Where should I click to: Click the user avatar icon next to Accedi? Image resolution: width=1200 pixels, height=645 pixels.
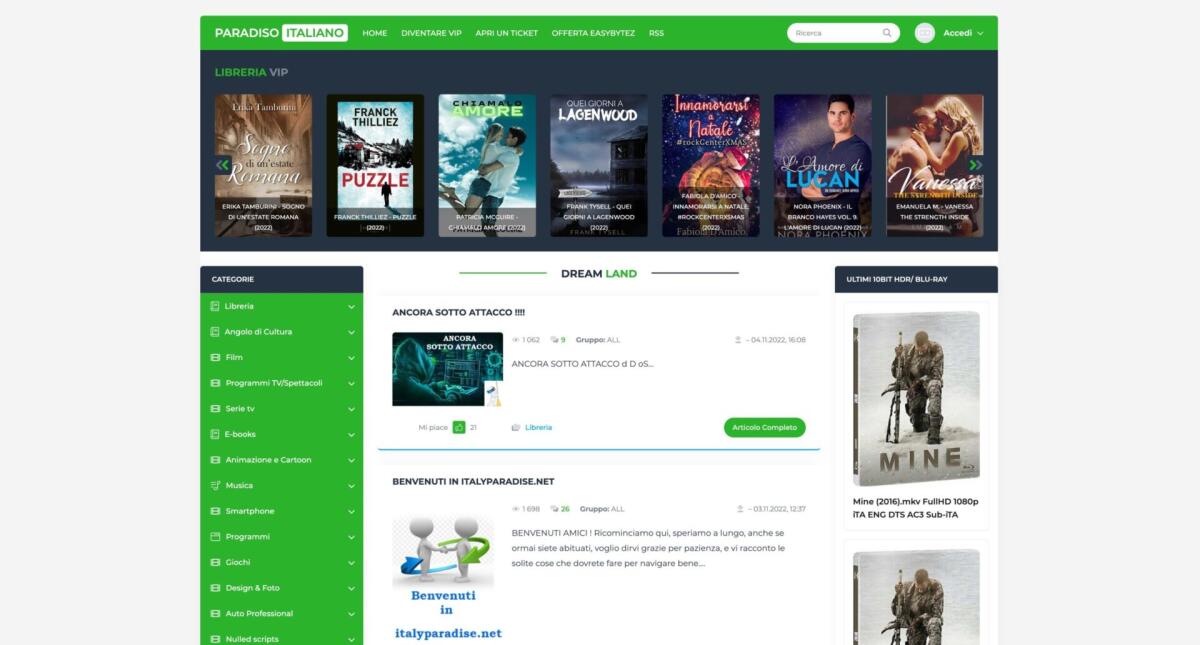pos(925,32)
